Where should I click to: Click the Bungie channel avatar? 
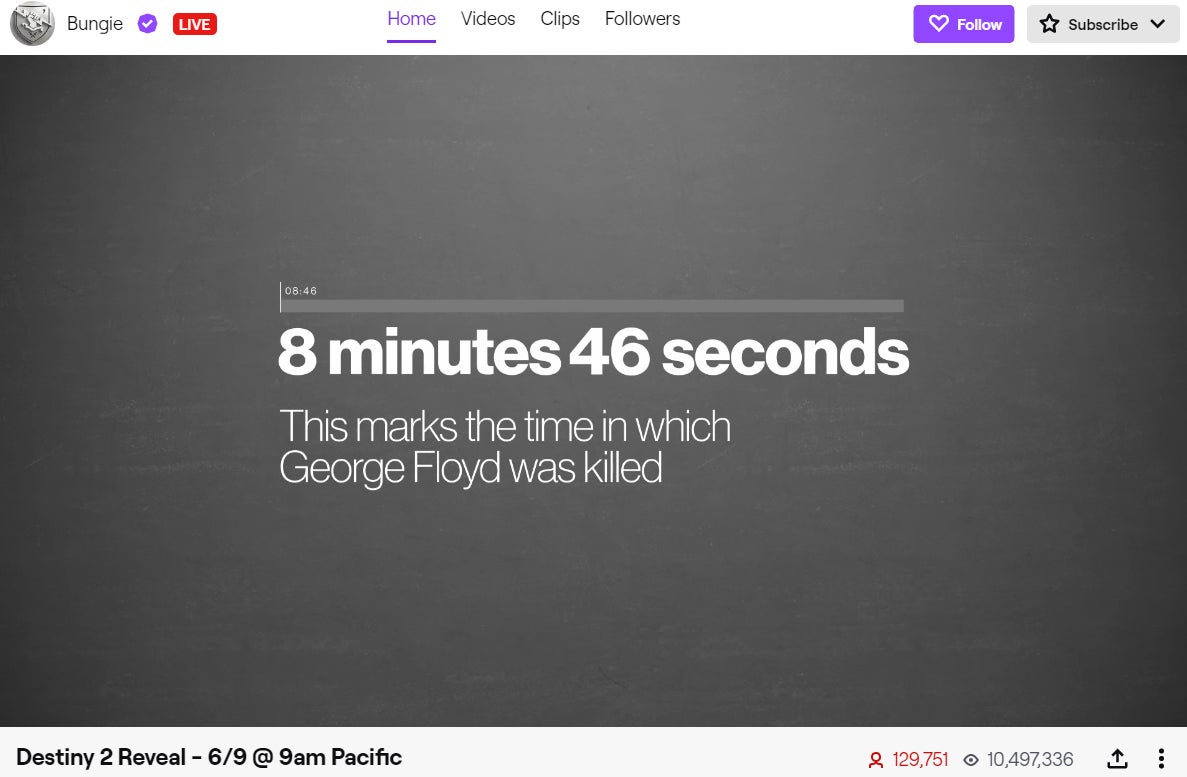coord(32,24)
